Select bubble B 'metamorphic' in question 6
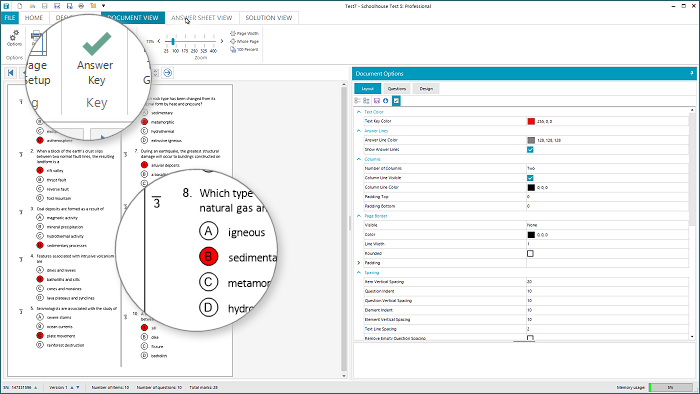Viewport: 700px width, 394px height. coord(144,122)
